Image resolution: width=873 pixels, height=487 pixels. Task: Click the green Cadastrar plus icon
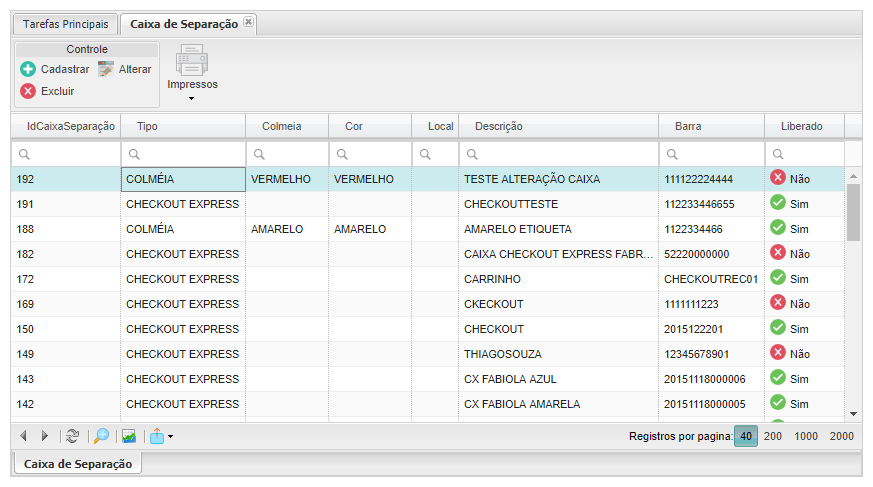pyautogui.click(x=28, y=69)
